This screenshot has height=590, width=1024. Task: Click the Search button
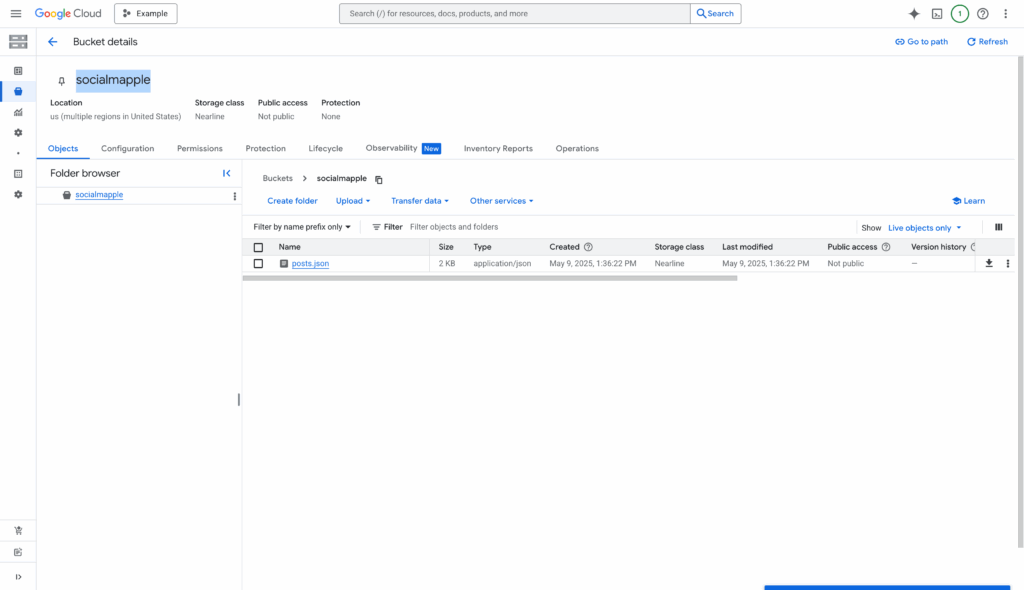715,14
